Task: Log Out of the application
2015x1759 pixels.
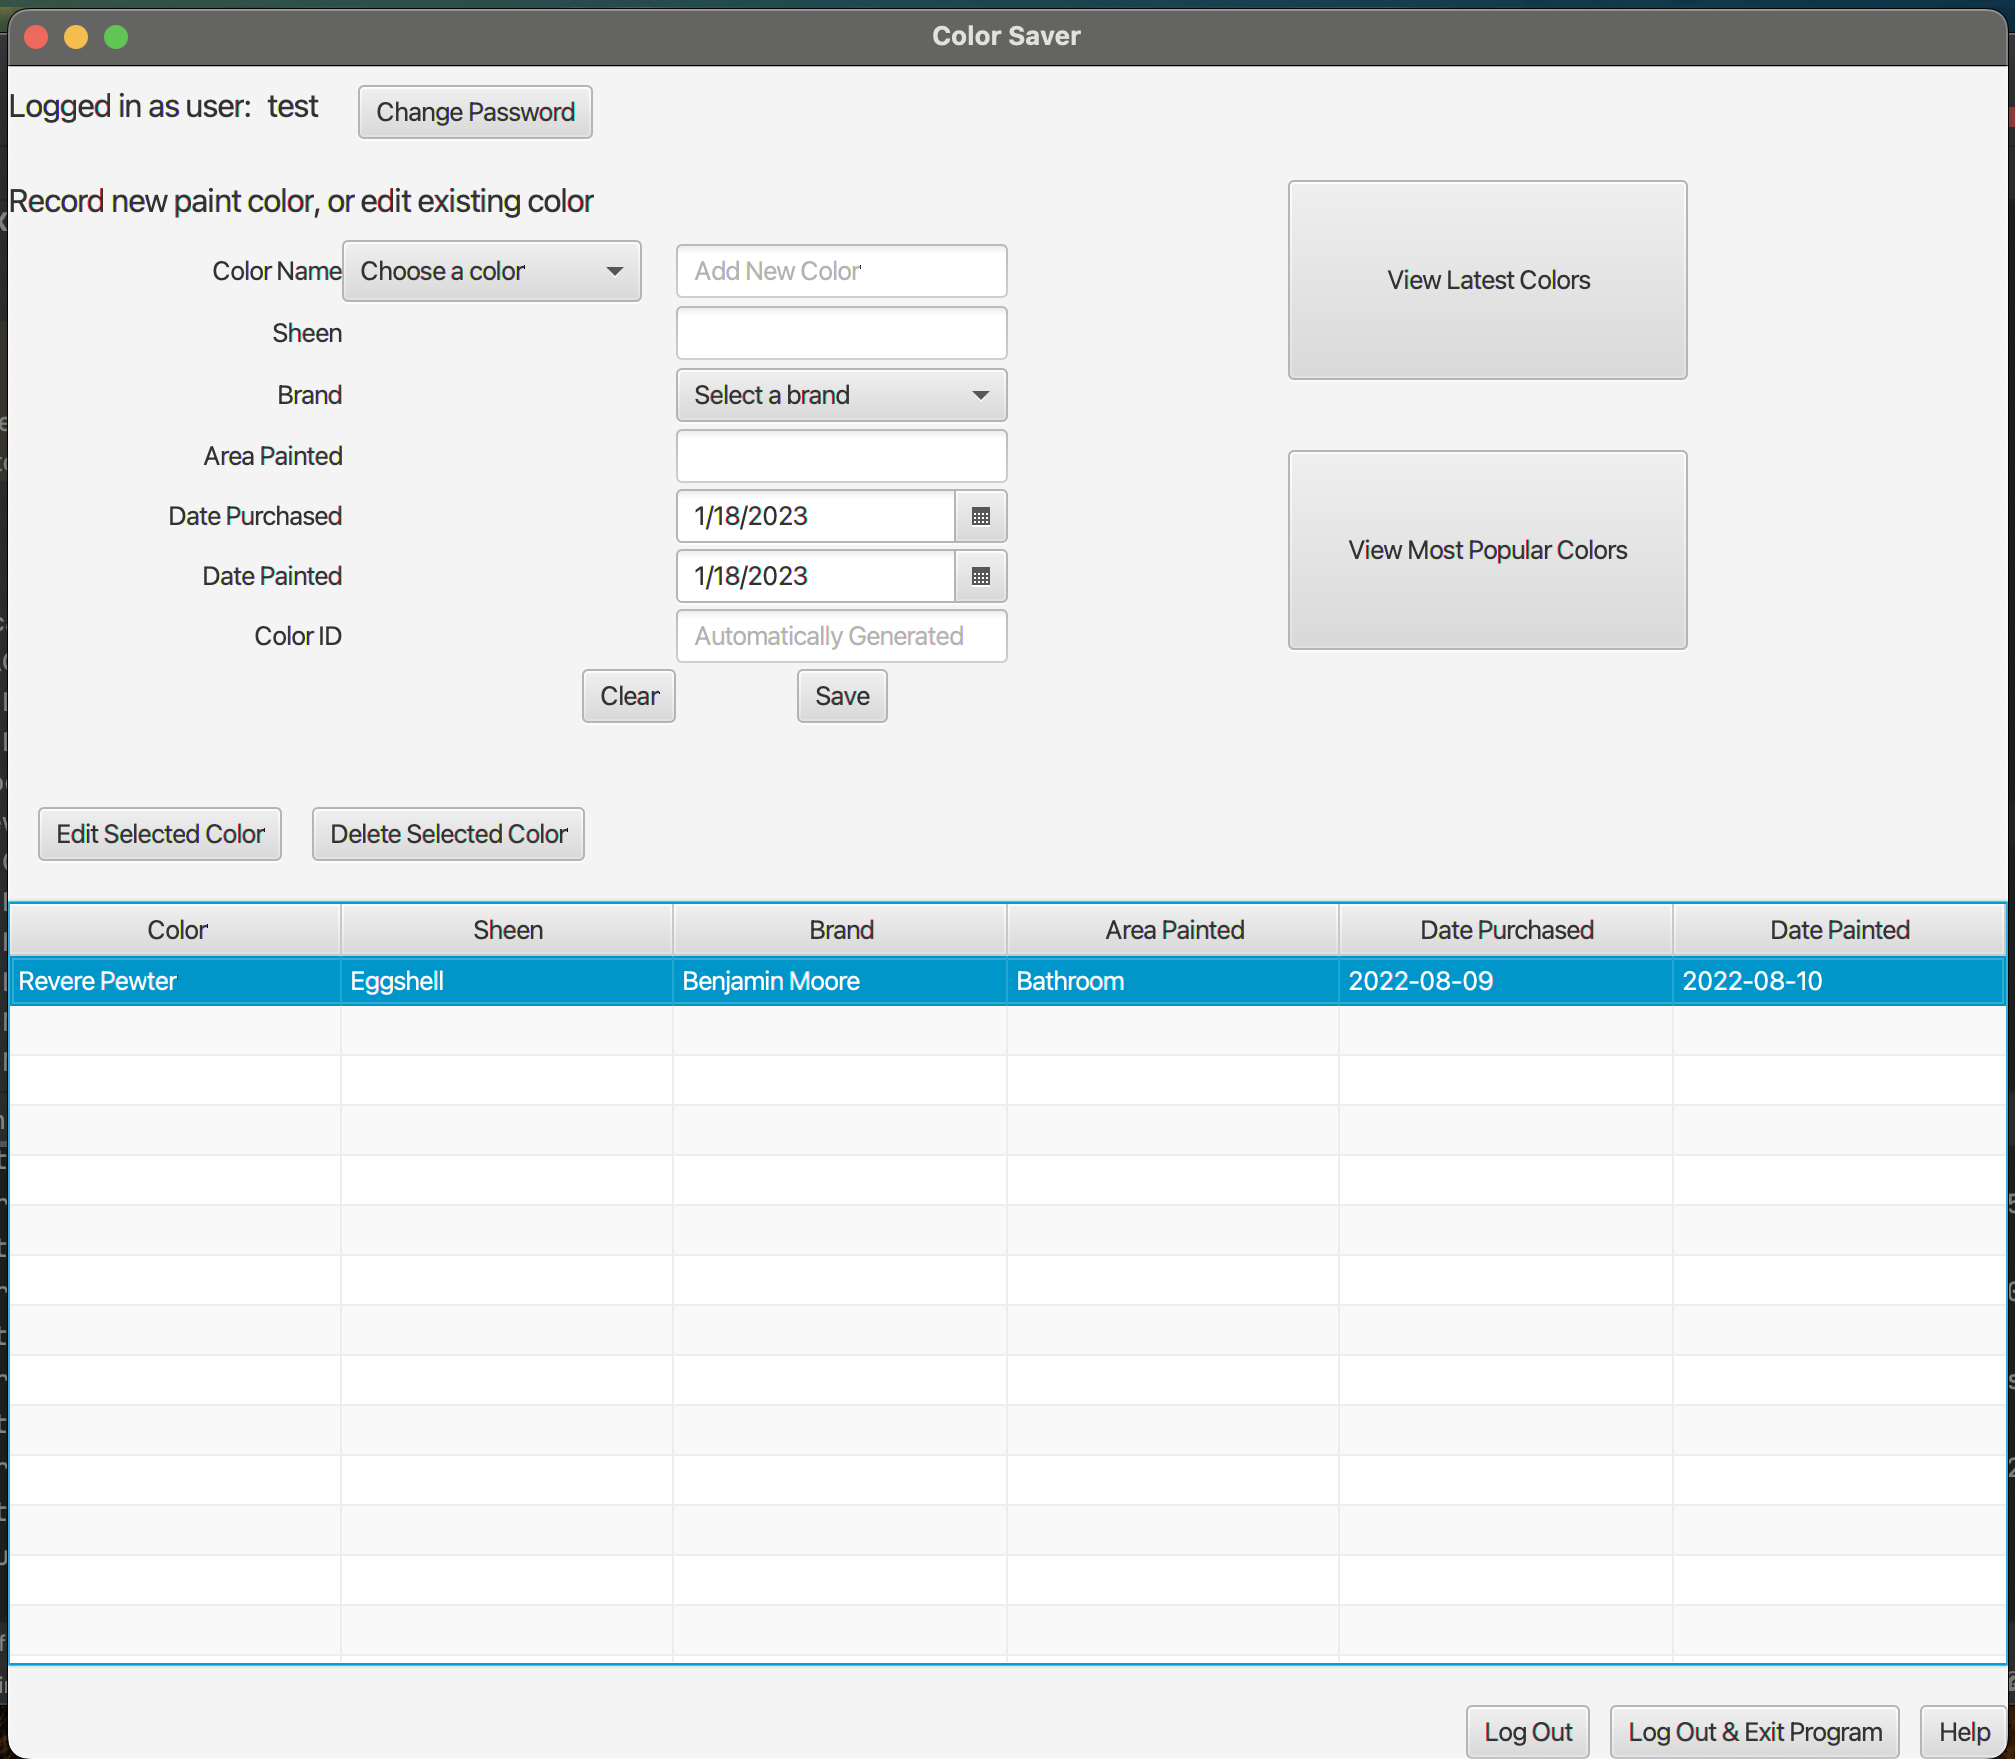Action: [1527, 1732]
